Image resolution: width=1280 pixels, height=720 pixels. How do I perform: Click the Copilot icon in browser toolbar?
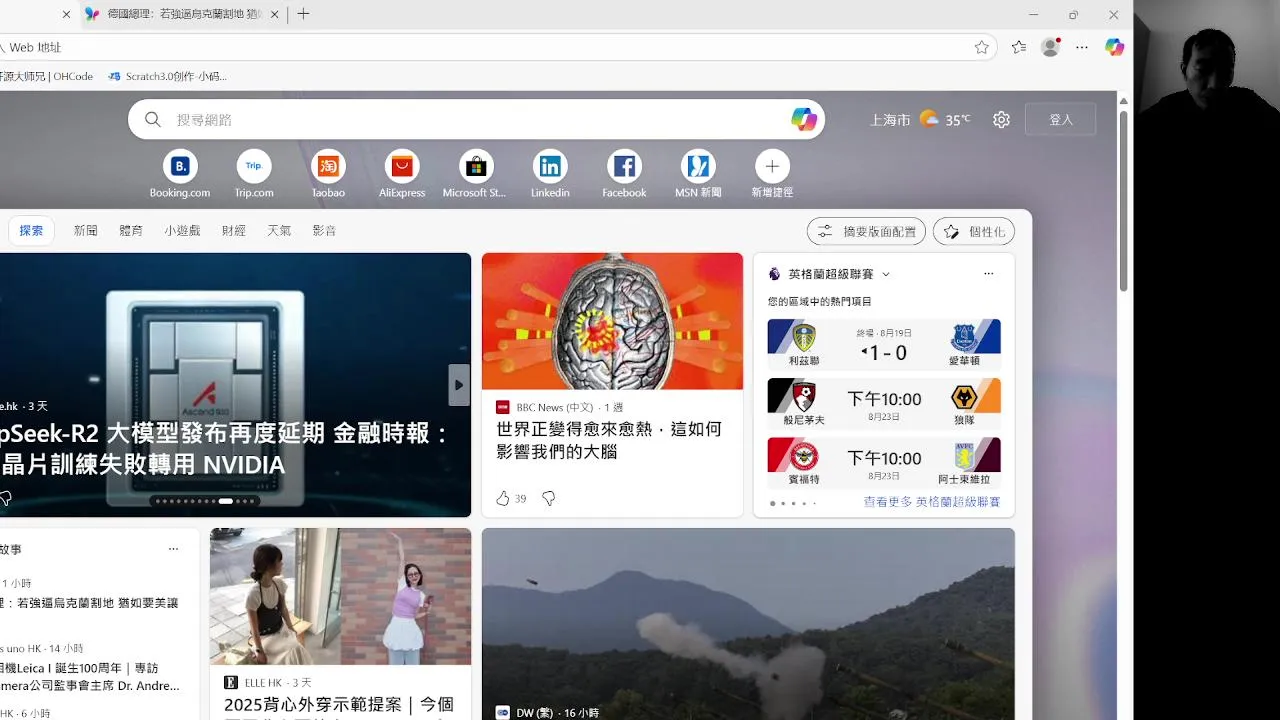click(x=1114, y=47)
